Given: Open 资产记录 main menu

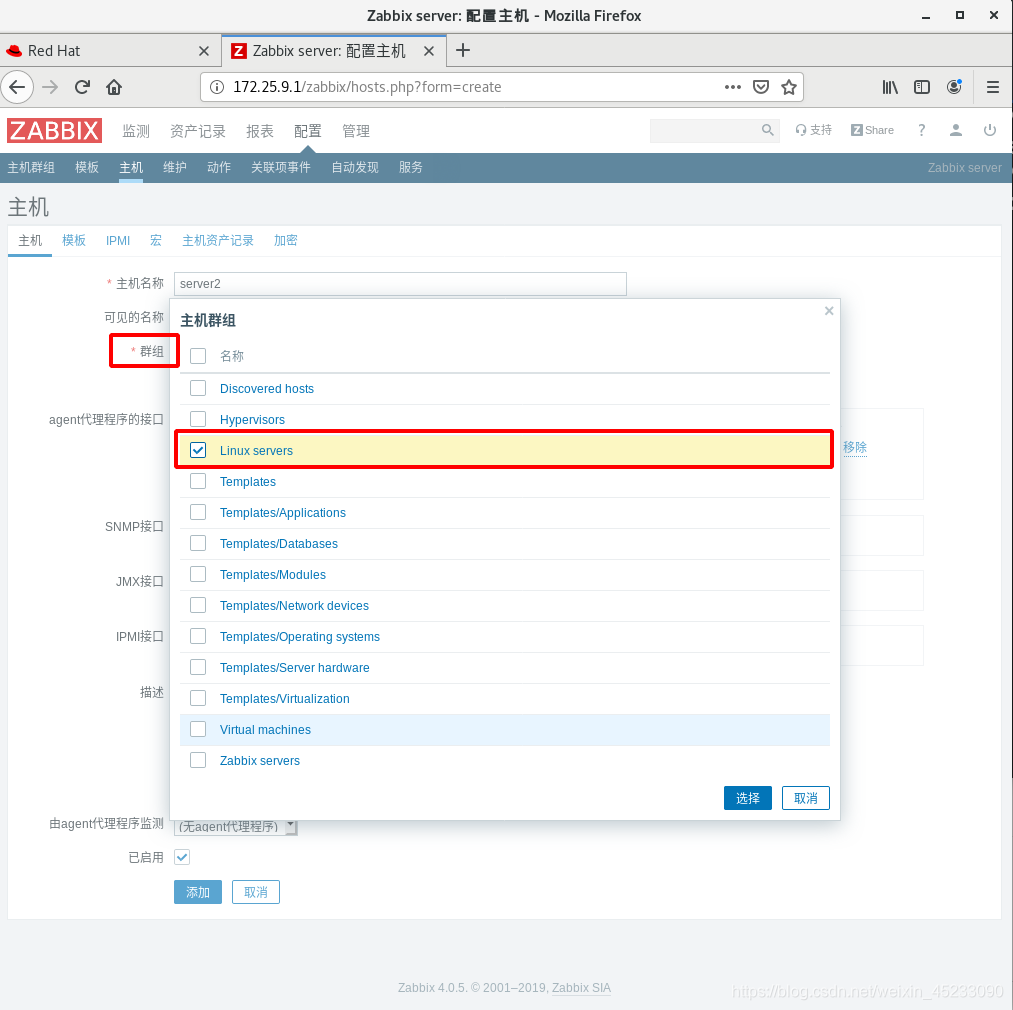Looking at the screenshot, I should point(198,131).
